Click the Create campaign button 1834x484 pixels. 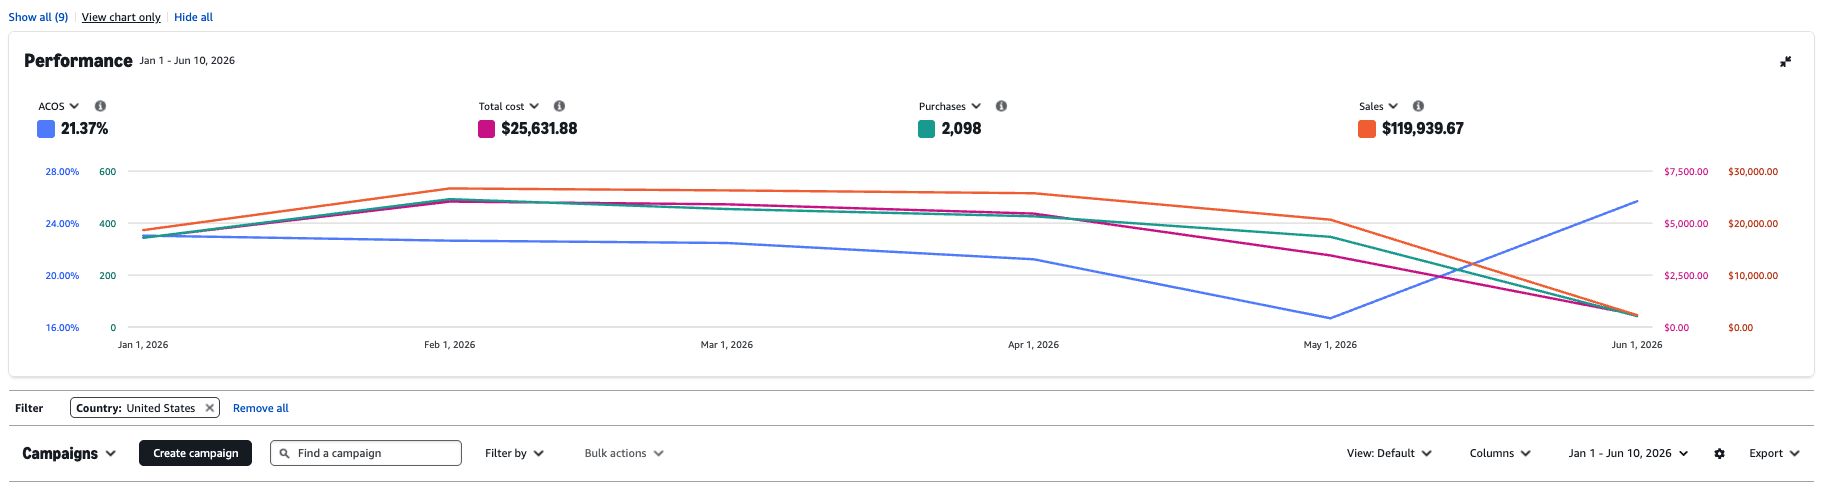[x=196, y=453]
